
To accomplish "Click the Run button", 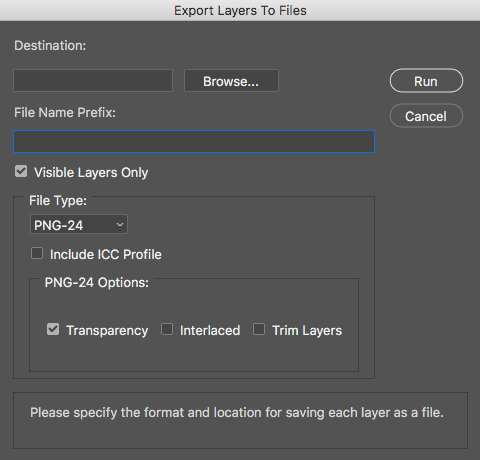I will tap(426, 81).
